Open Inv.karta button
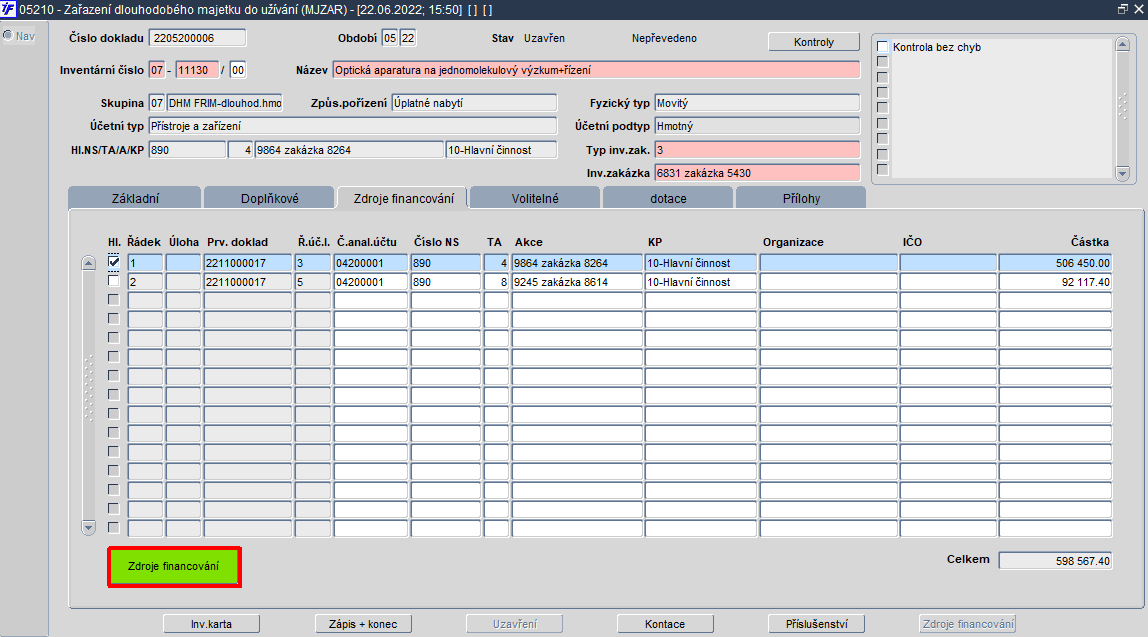Viewport: 1148px width, 637px height. pos(211,624)
